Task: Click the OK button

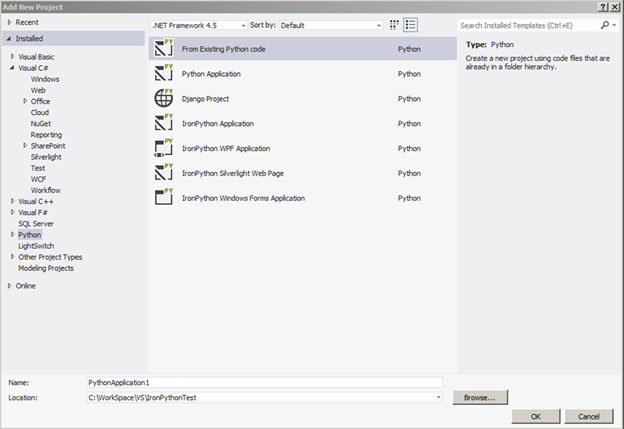Action: [536, 416]
